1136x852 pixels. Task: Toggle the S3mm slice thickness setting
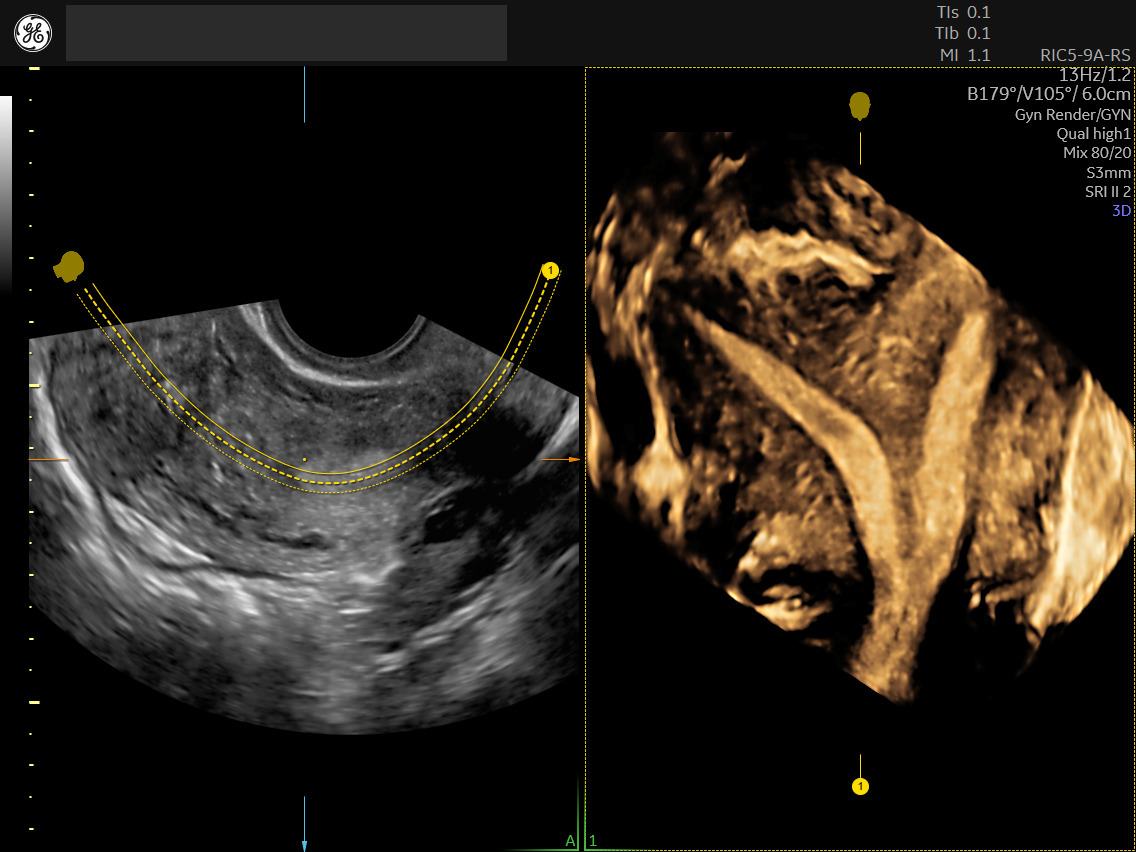1110,172
